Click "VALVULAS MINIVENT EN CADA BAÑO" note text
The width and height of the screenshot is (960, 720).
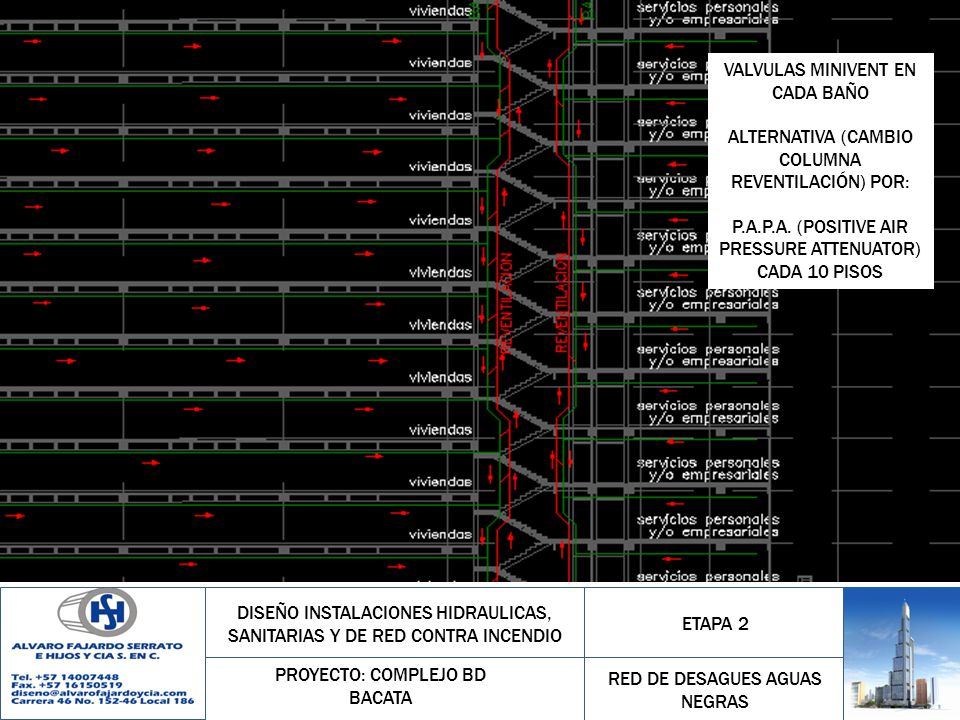(x=820, y=81)
